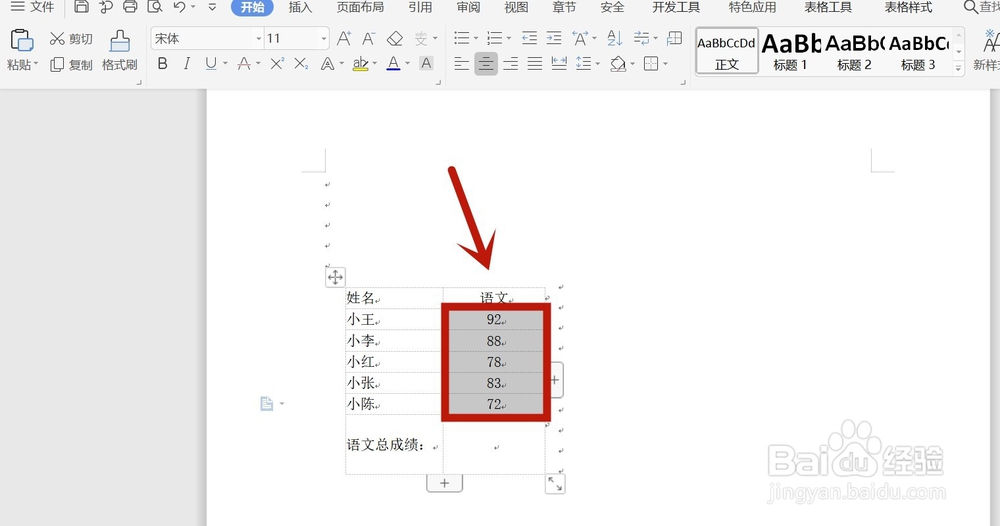1000x526 pixels.
Task: Expand the font color dropdown arrow
Action: click(408, 64)
